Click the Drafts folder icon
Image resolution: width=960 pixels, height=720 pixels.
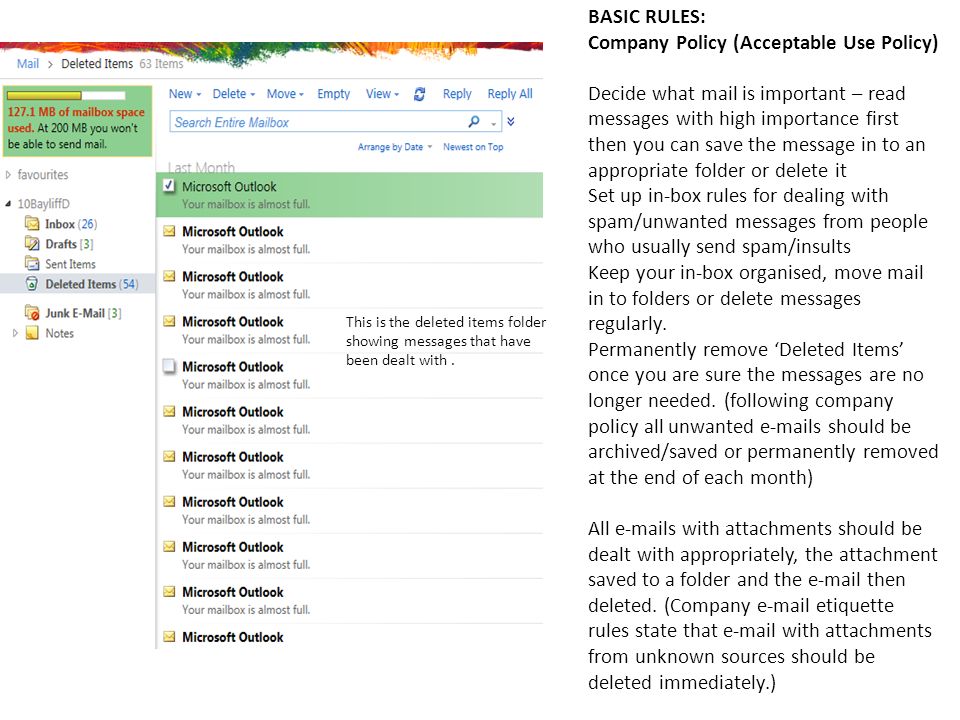tap(32, 243)
